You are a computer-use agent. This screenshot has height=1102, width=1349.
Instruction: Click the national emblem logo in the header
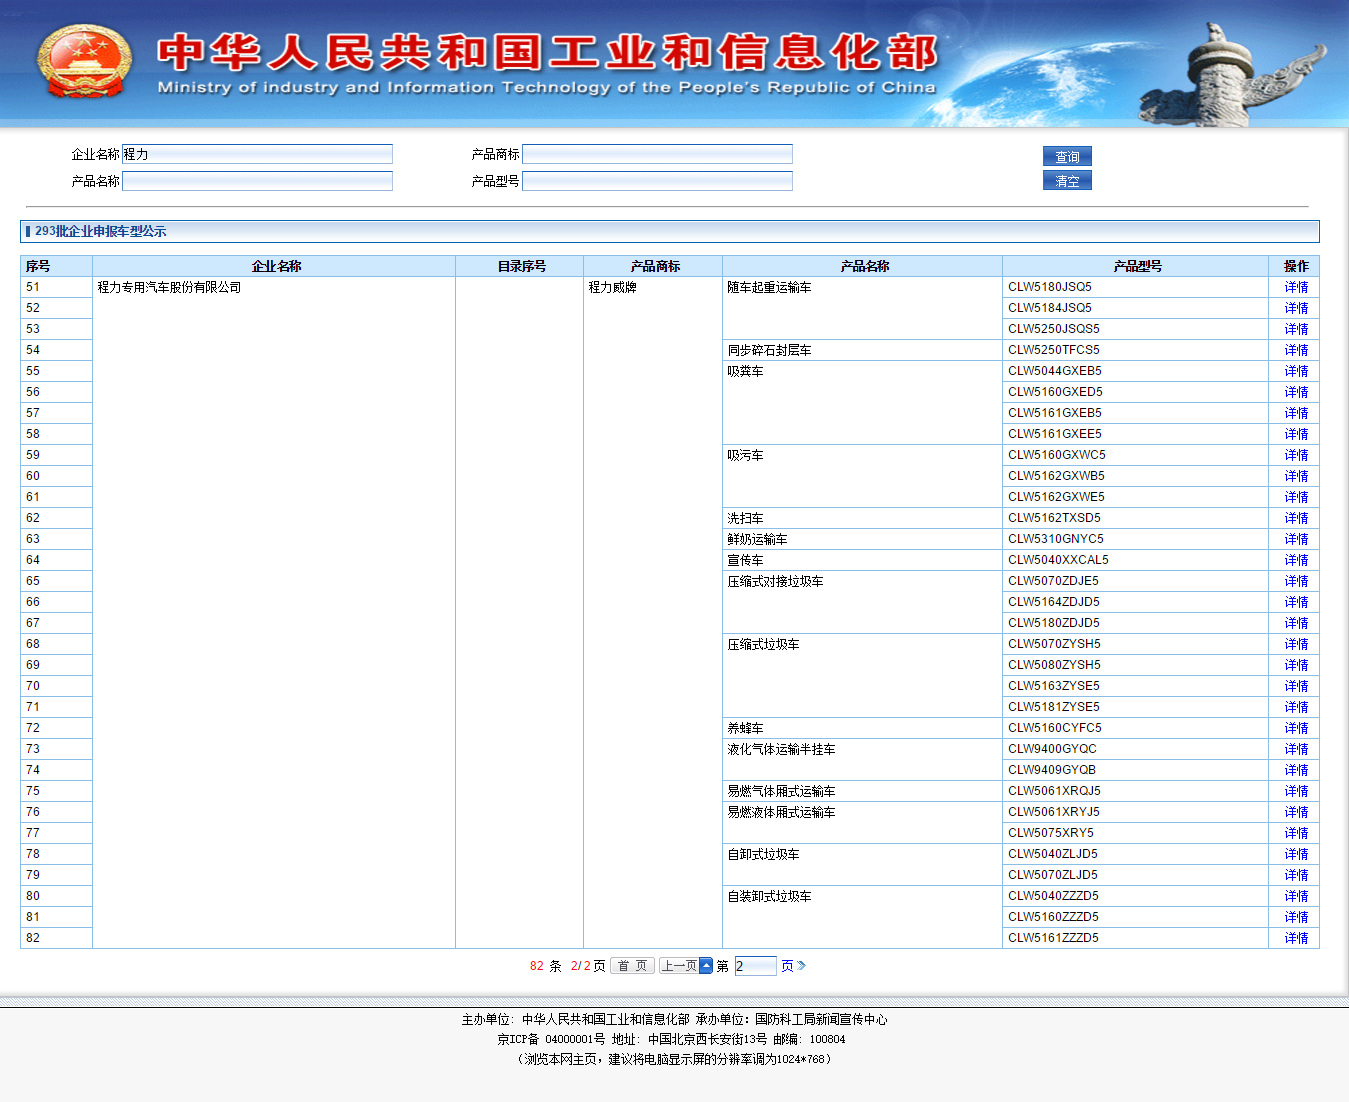(x=85, y=62)
